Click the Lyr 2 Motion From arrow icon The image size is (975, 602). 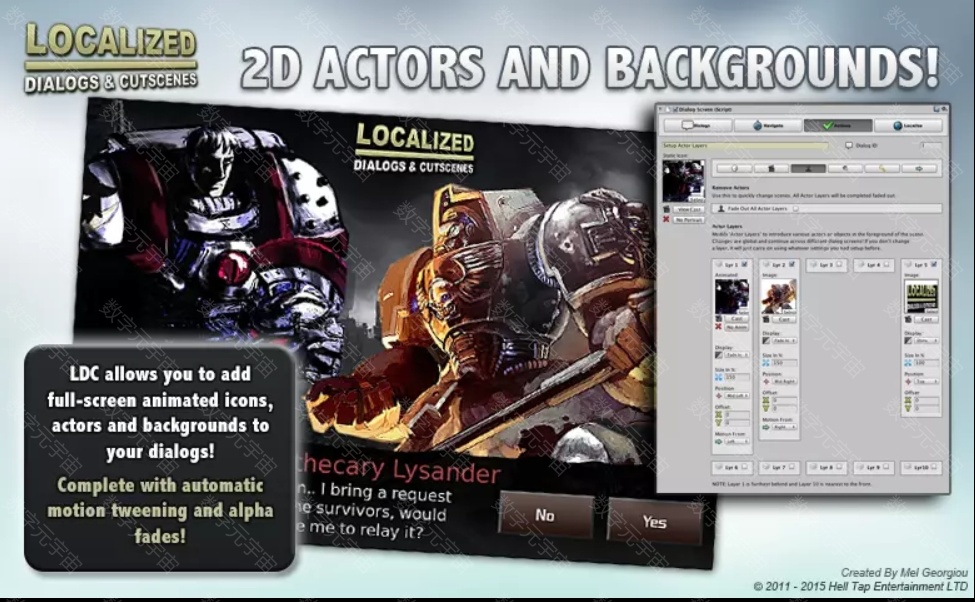click(x=766, y=427)
